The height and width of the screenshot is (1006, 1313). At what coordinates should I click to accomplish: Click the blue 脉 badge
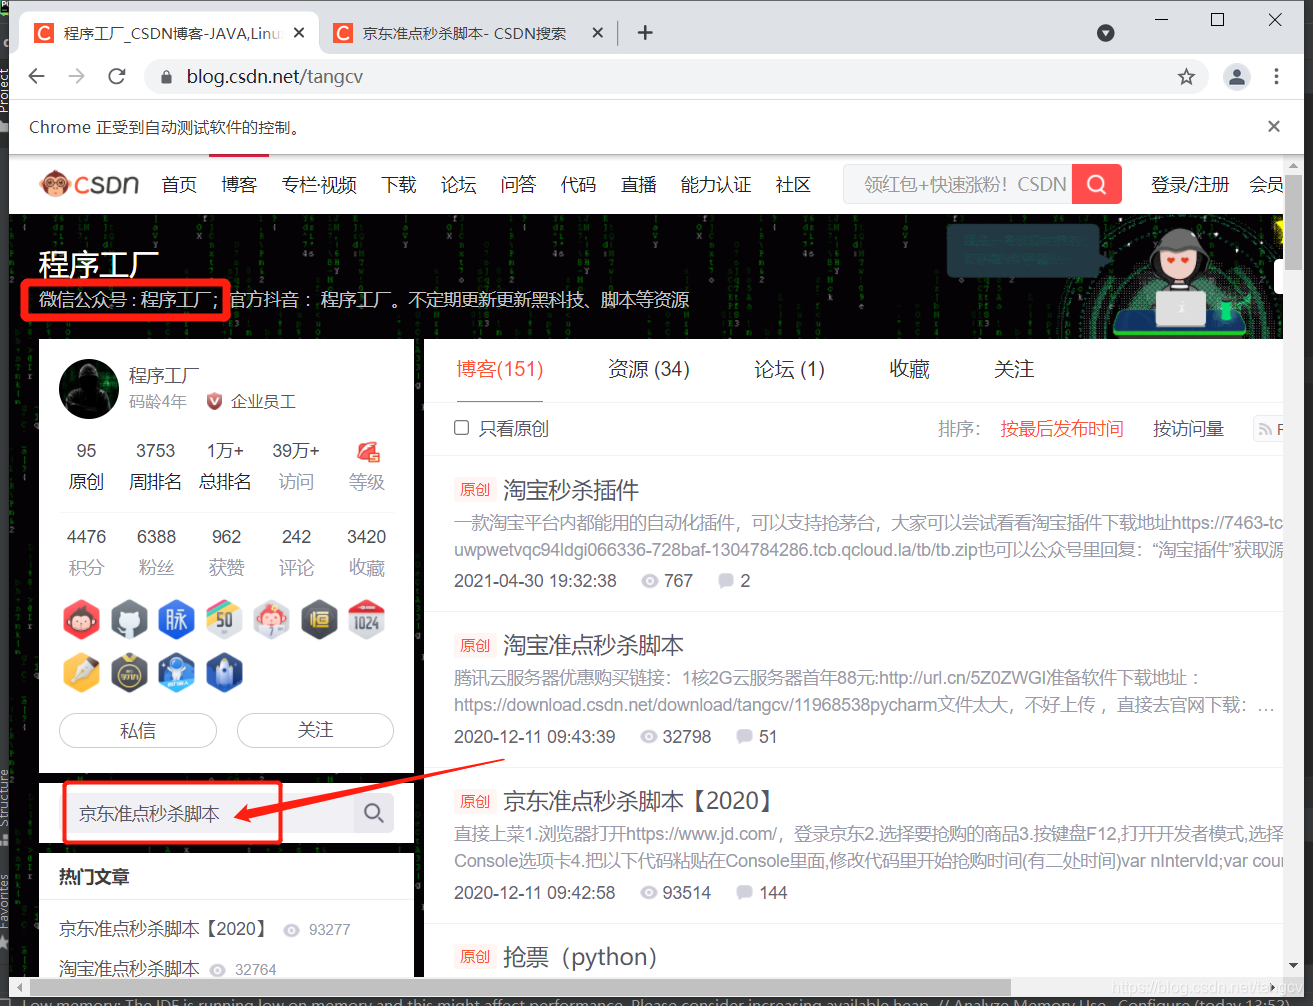(x=177, y=621)
